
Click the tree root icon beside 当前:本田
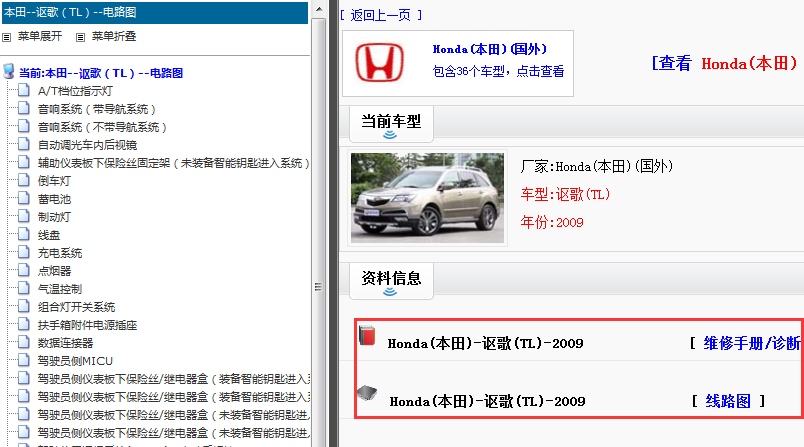[9, 71]
